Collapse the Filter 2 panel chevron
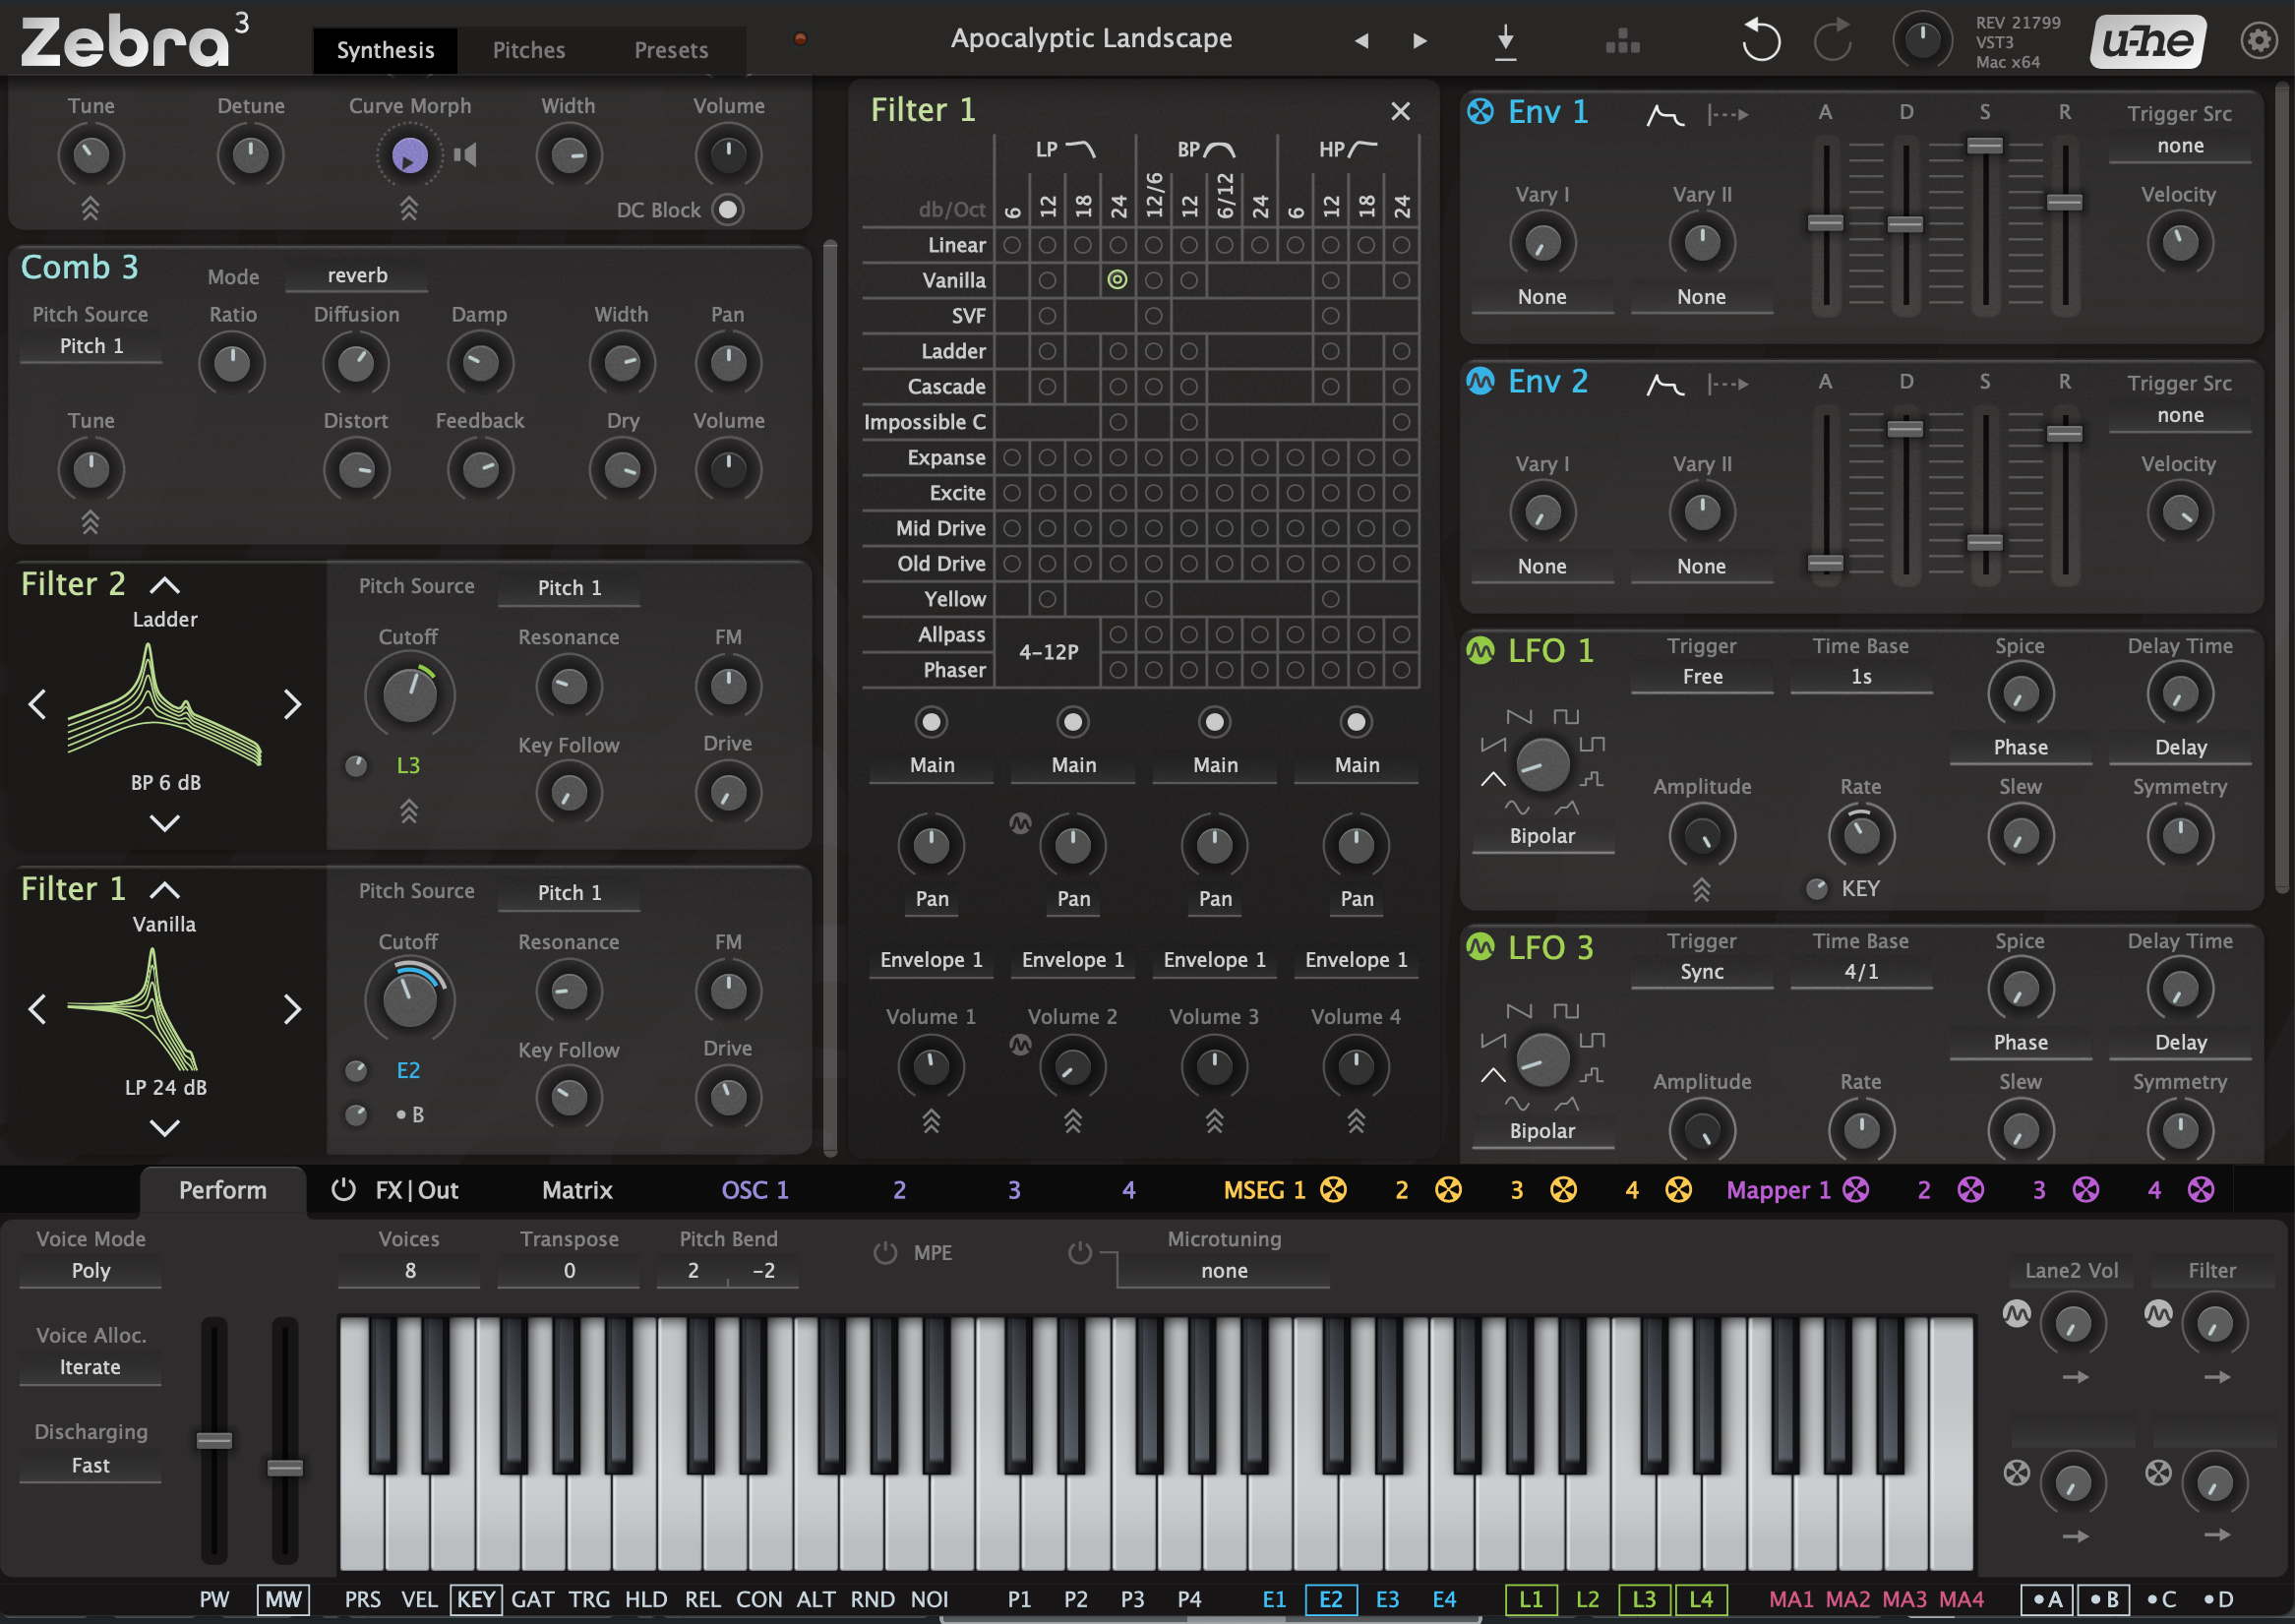2295x1624 pixels. [x=165, y=585]
